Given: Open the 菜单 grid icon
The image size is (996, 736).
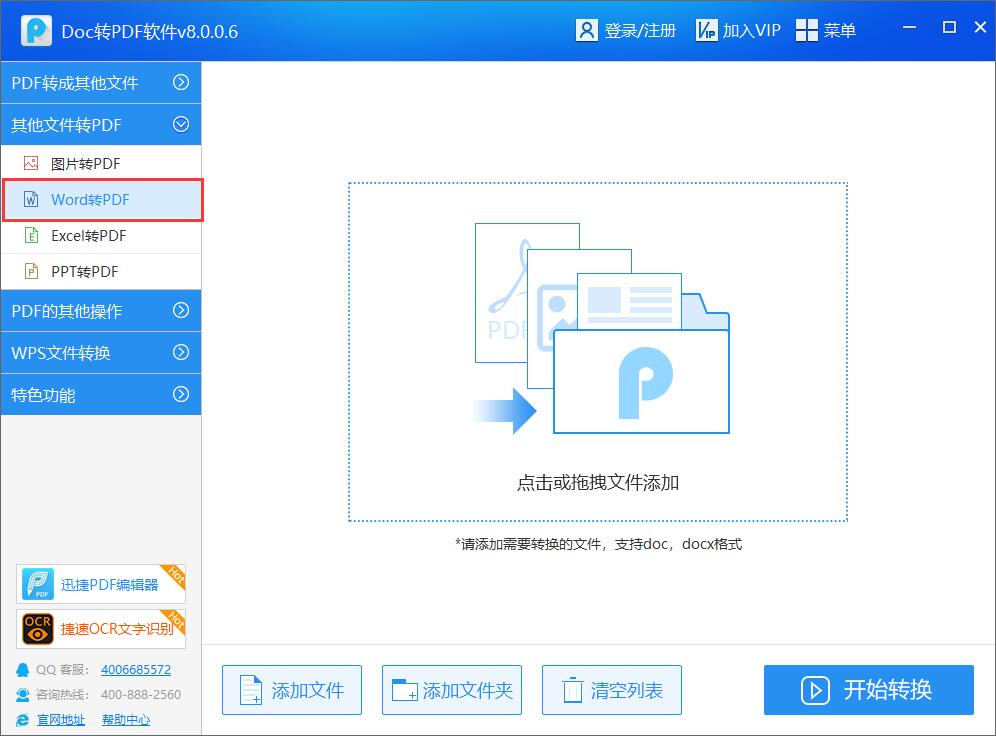Looking at the screenshot, I should point(806,29).
